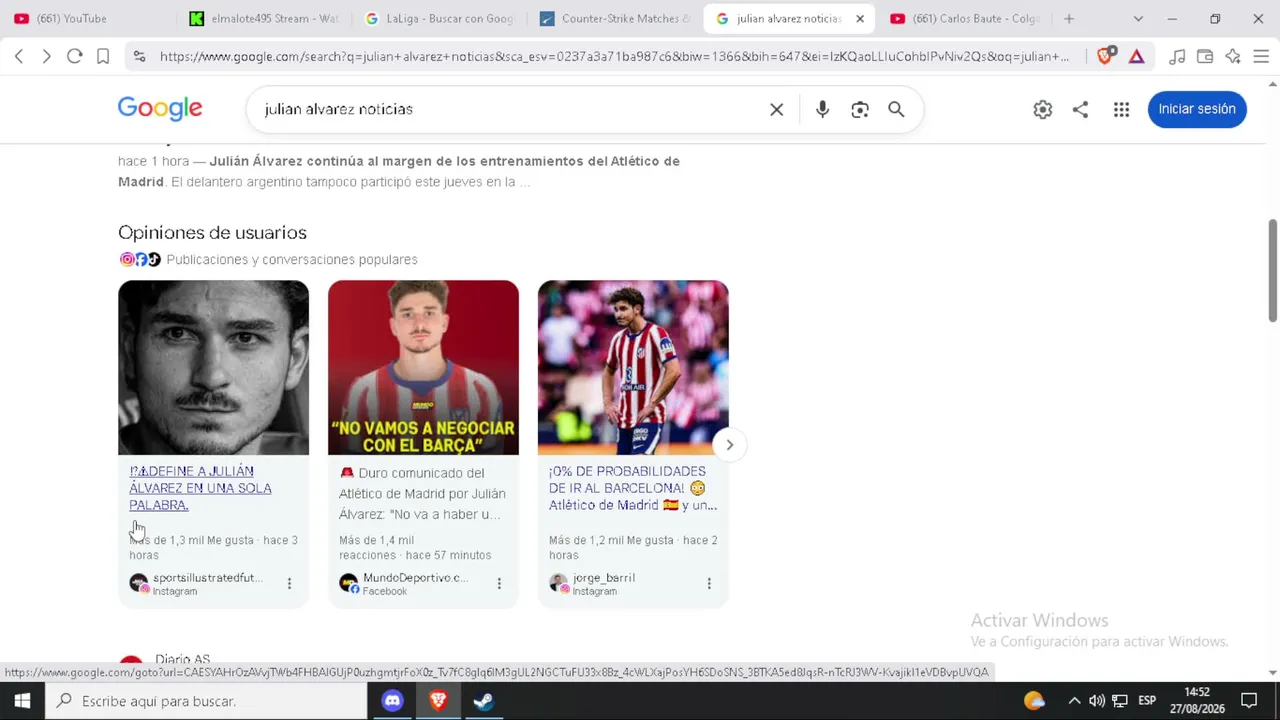The image size is (1280, 720).
Task: Open a new browser tab
Action: coord(1069,19)
